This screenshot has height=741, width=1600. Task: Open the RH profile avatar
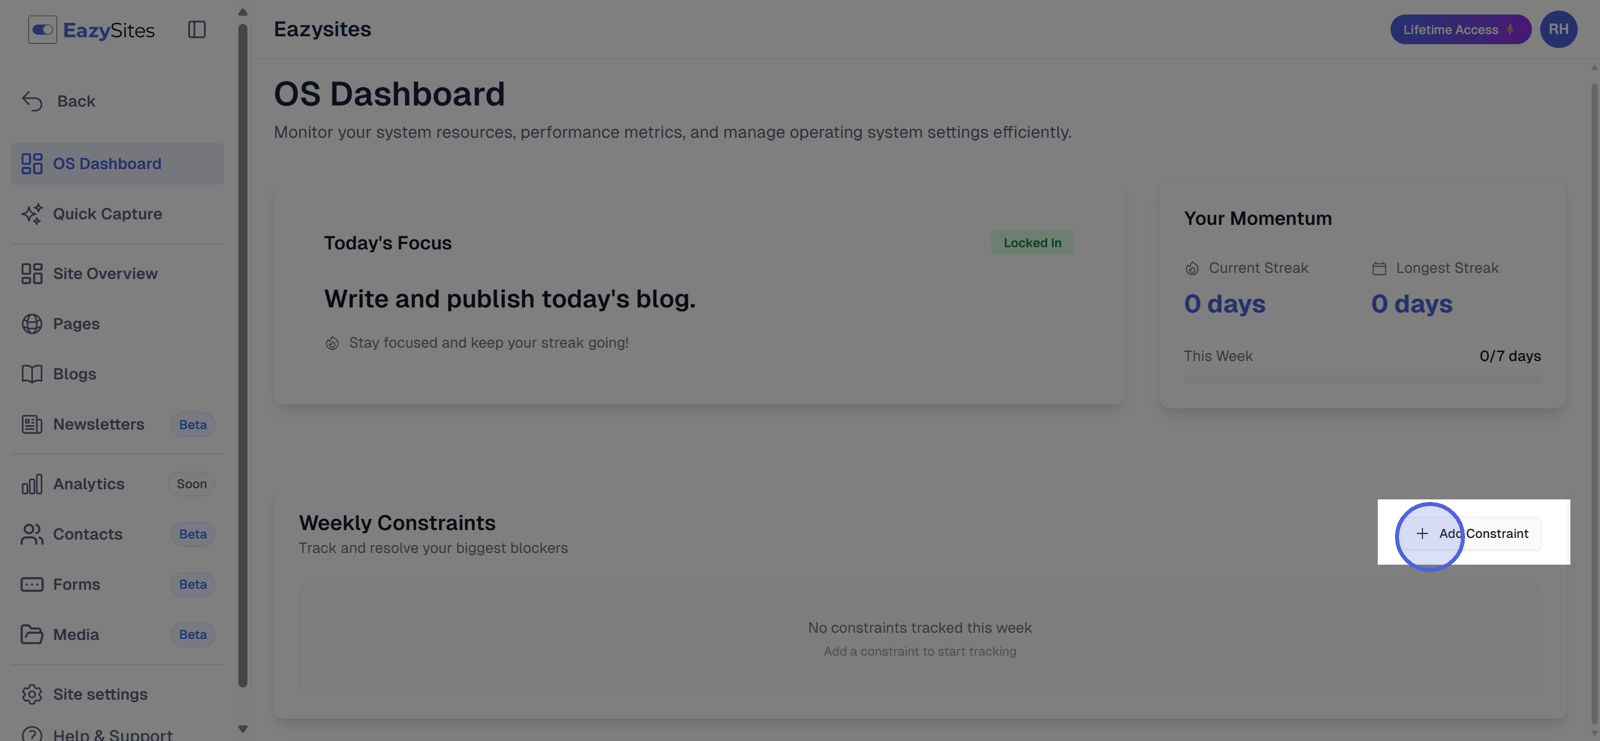pyautogui.click(x=1558, y=29)
